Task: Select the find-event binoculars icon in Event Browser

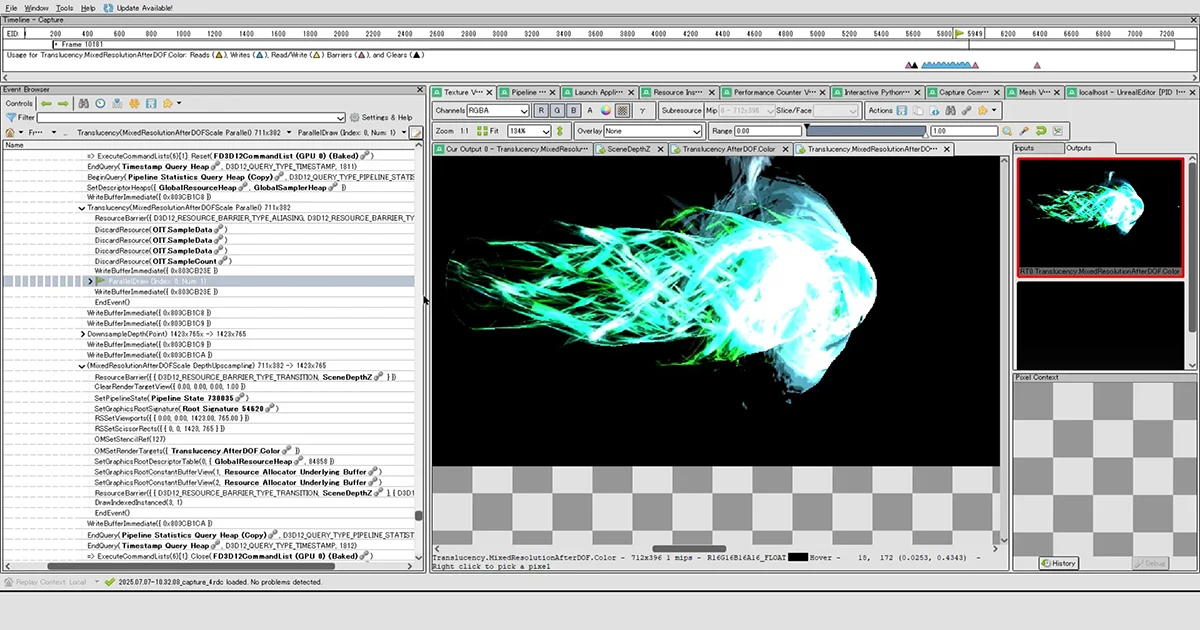Action: pos(84,103)
